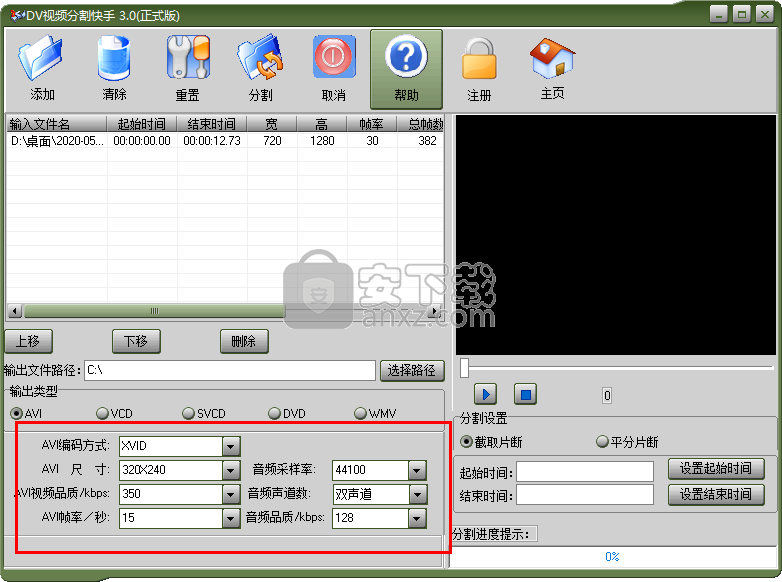The width and height of the screenshot is (782, 582).
Task: Select the DVD output type
Action: (274, 413)
